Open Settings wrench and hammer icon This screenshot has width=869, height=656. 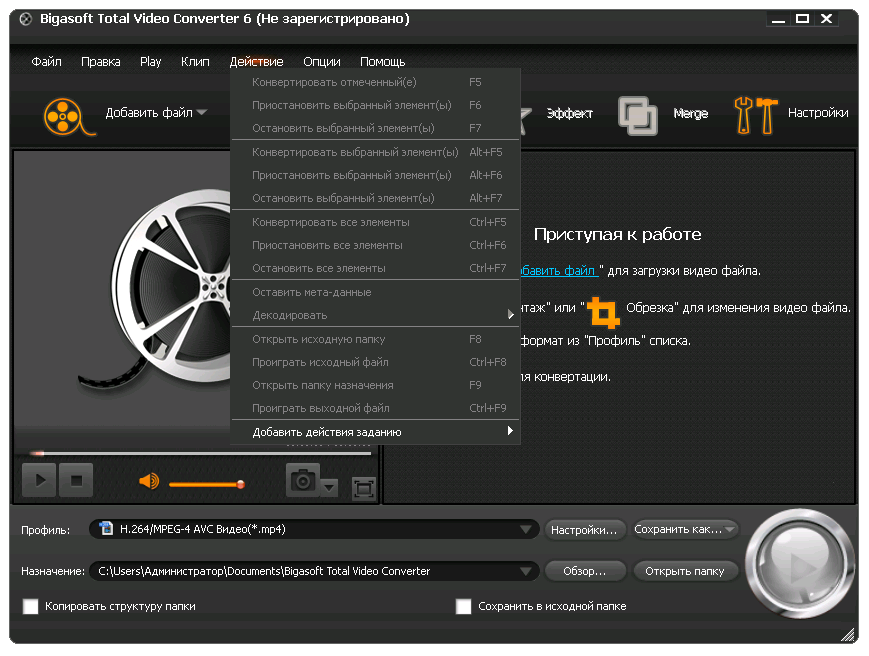[755, 115]
